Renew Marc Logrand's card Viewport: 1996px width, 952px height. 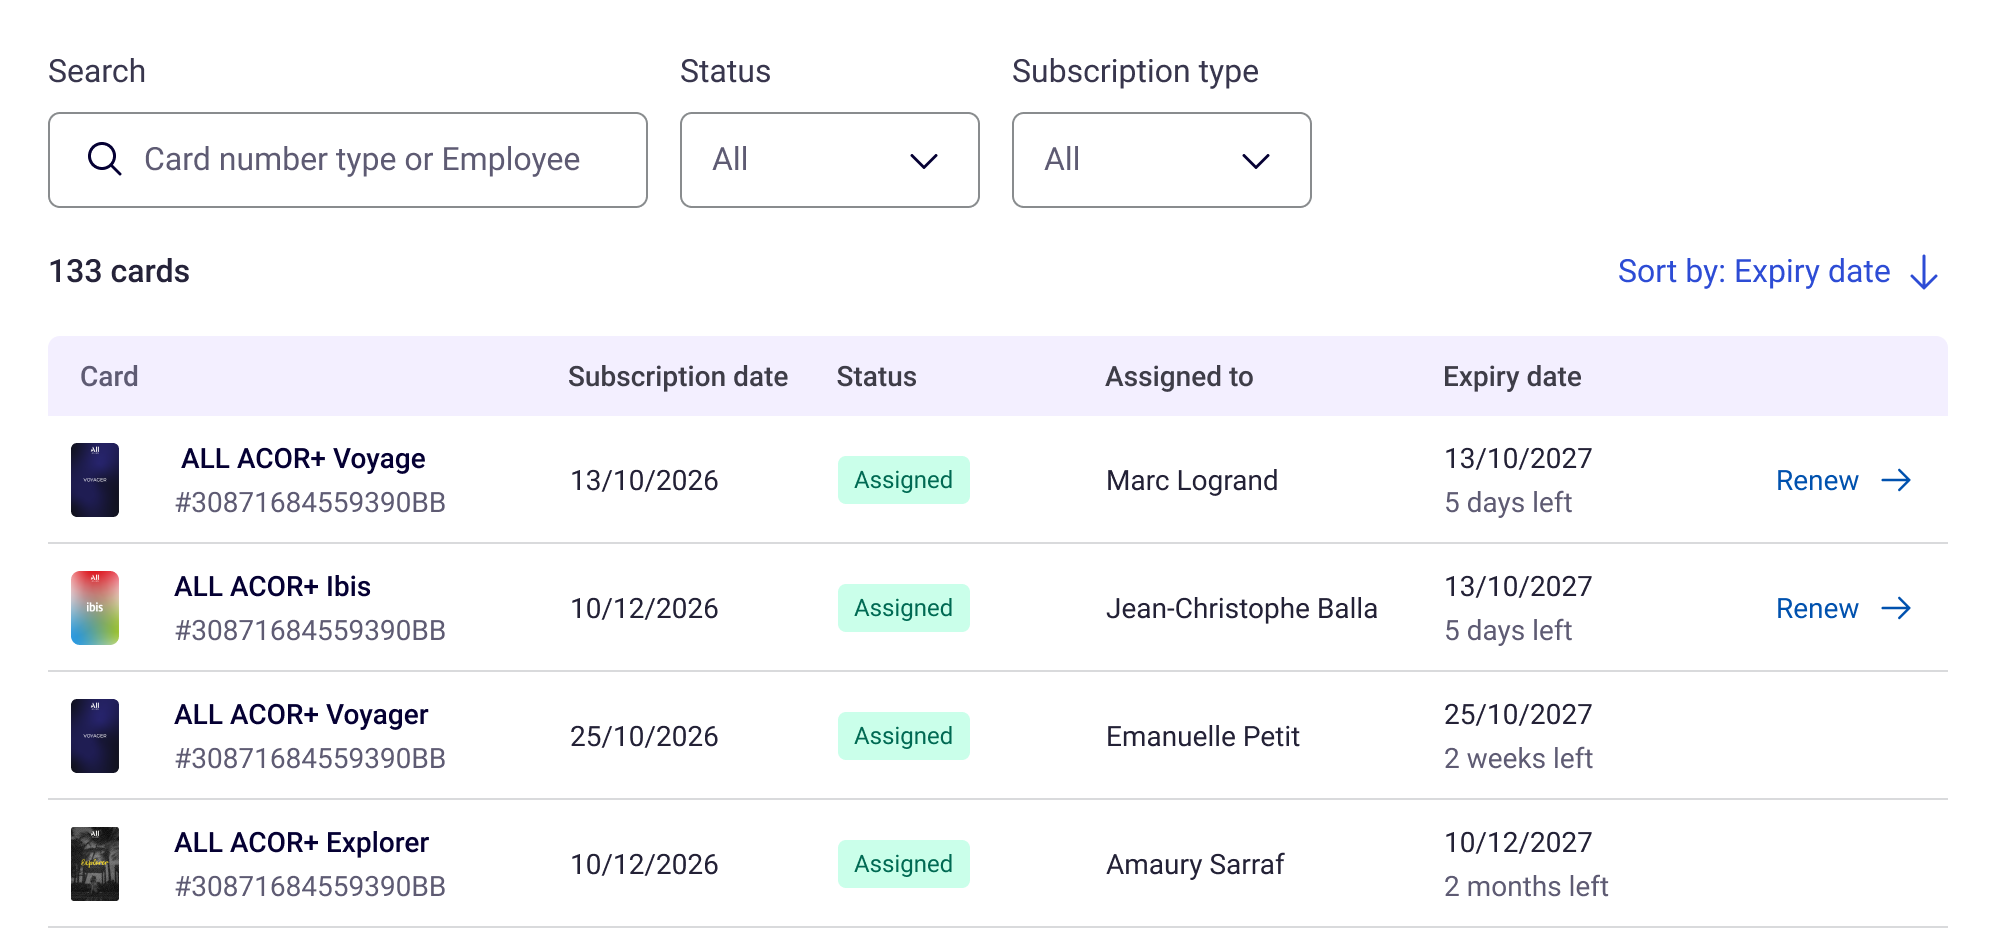point(1817,481)
